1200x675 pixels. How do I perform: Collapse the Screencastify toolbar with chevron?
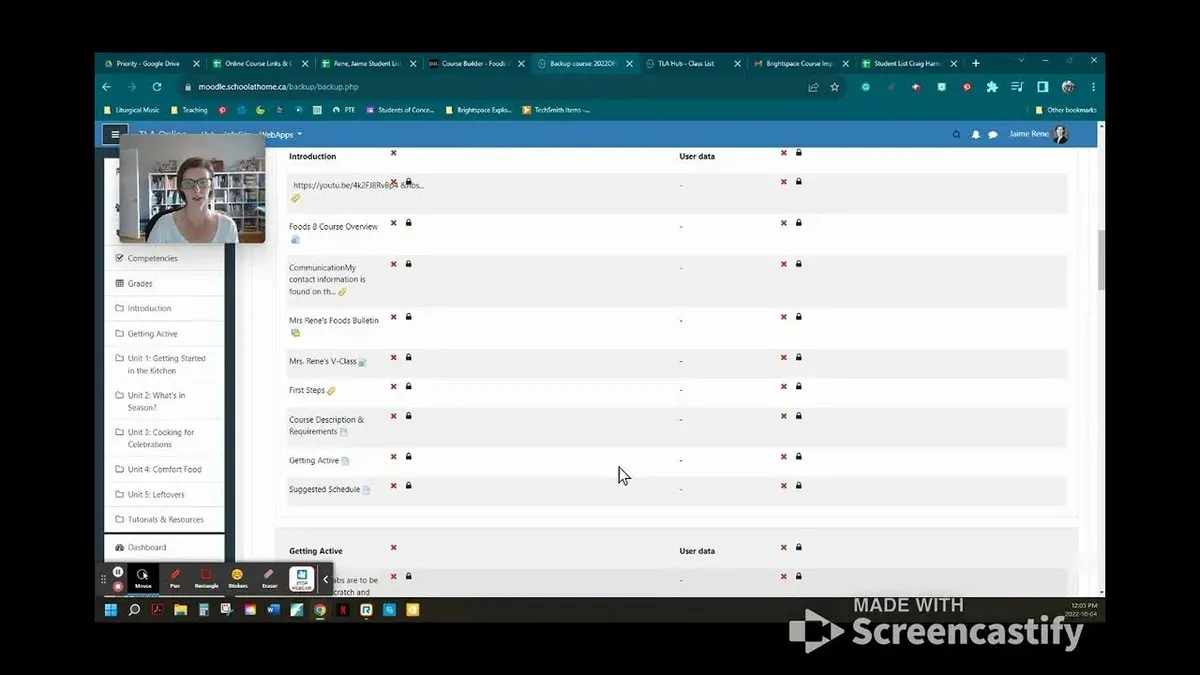(325, 579)
